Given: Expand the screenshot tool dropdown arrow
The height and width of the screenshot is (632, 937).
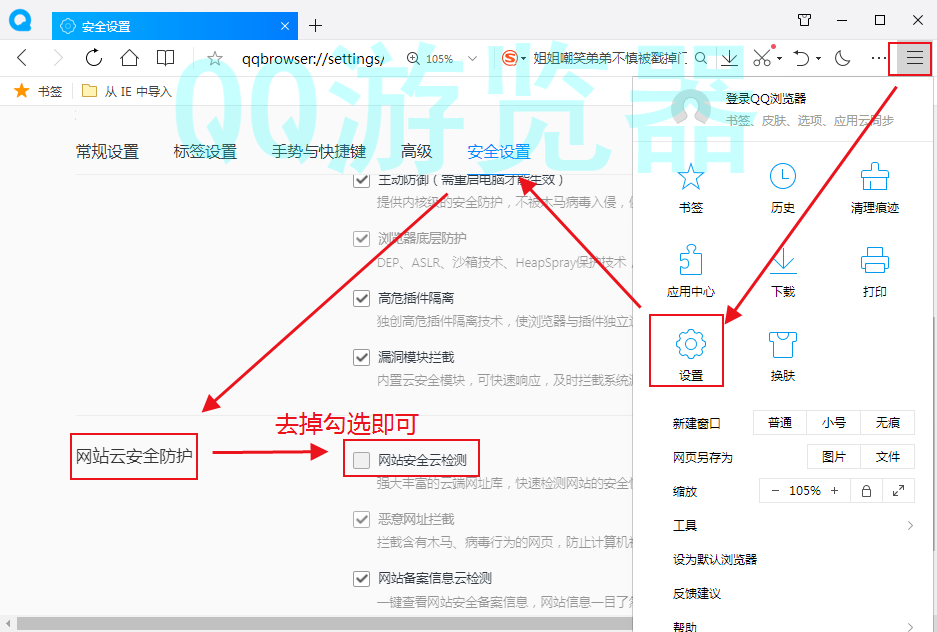Looking at the screenshot, I should click(x=779, y=59).
